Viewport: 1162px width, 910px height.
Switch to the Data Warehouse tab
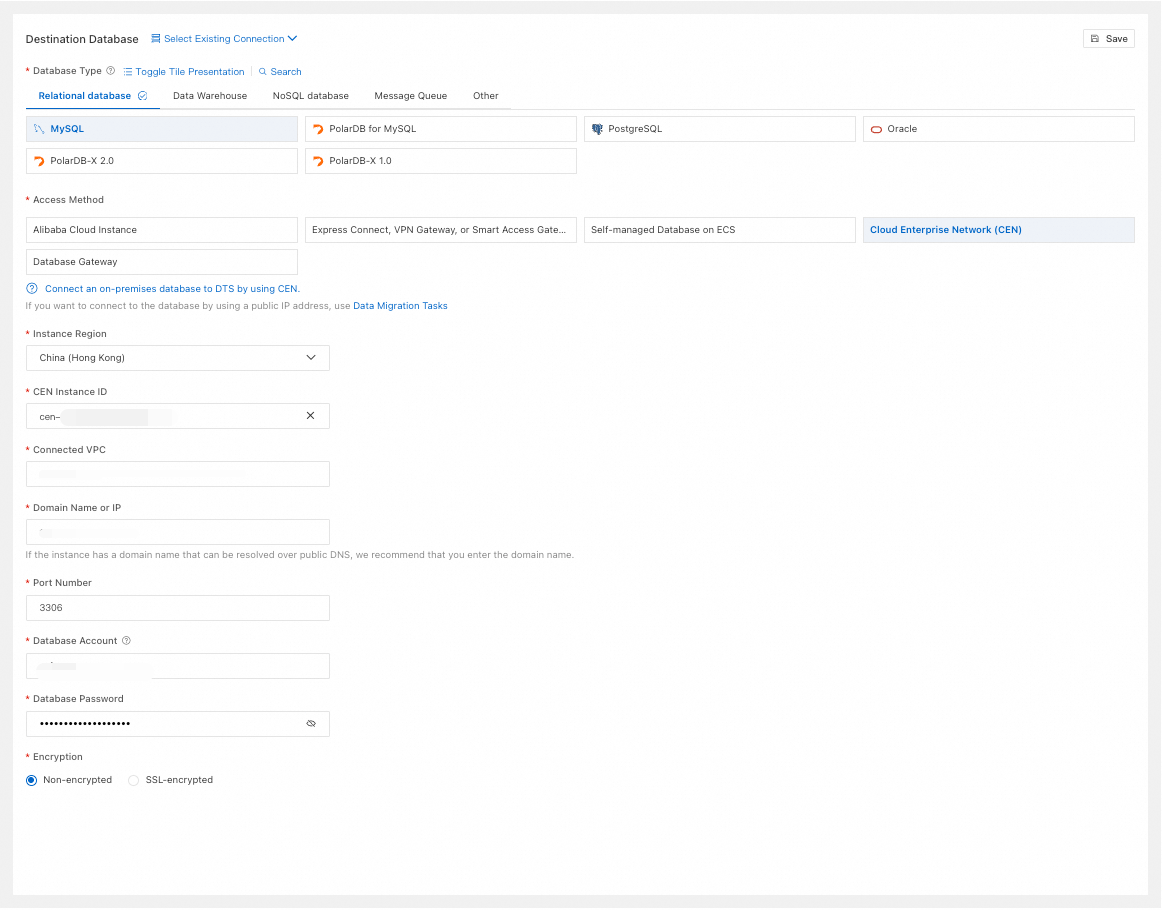(210, 96)
